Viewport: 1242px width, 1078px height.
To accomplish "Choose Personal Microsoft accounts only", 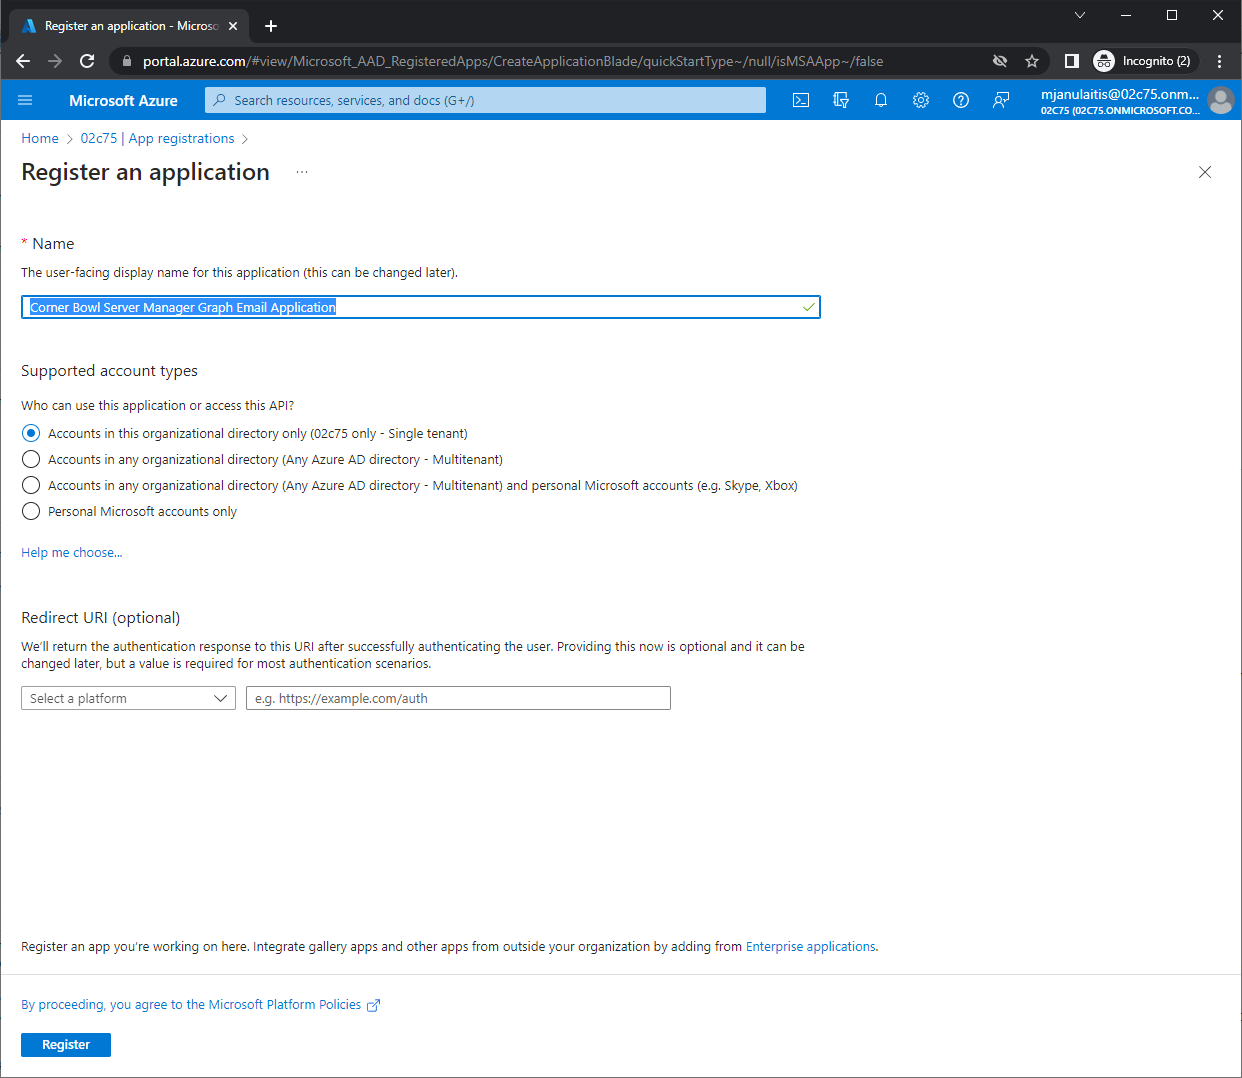I will (x=31, y=512).
